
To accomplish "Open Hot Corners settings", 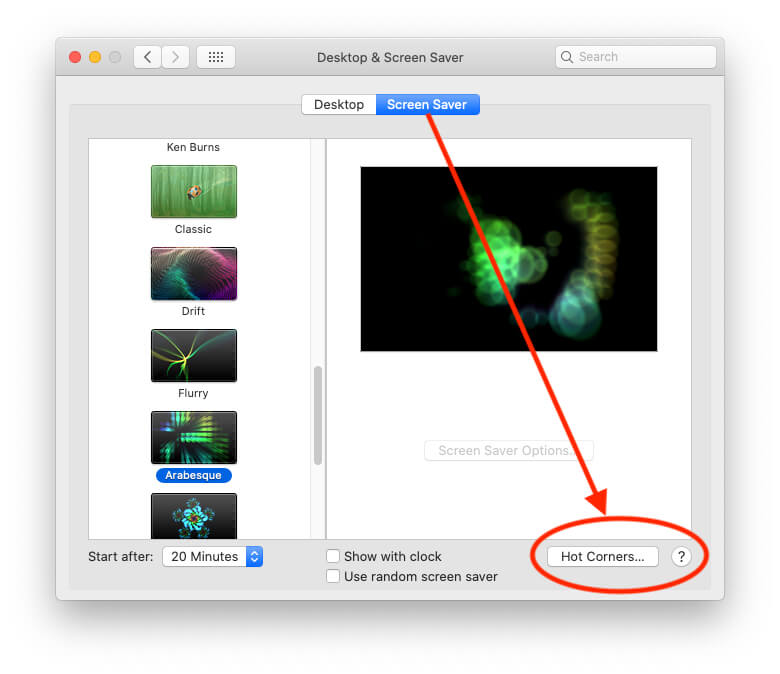I will pos(602,557).
